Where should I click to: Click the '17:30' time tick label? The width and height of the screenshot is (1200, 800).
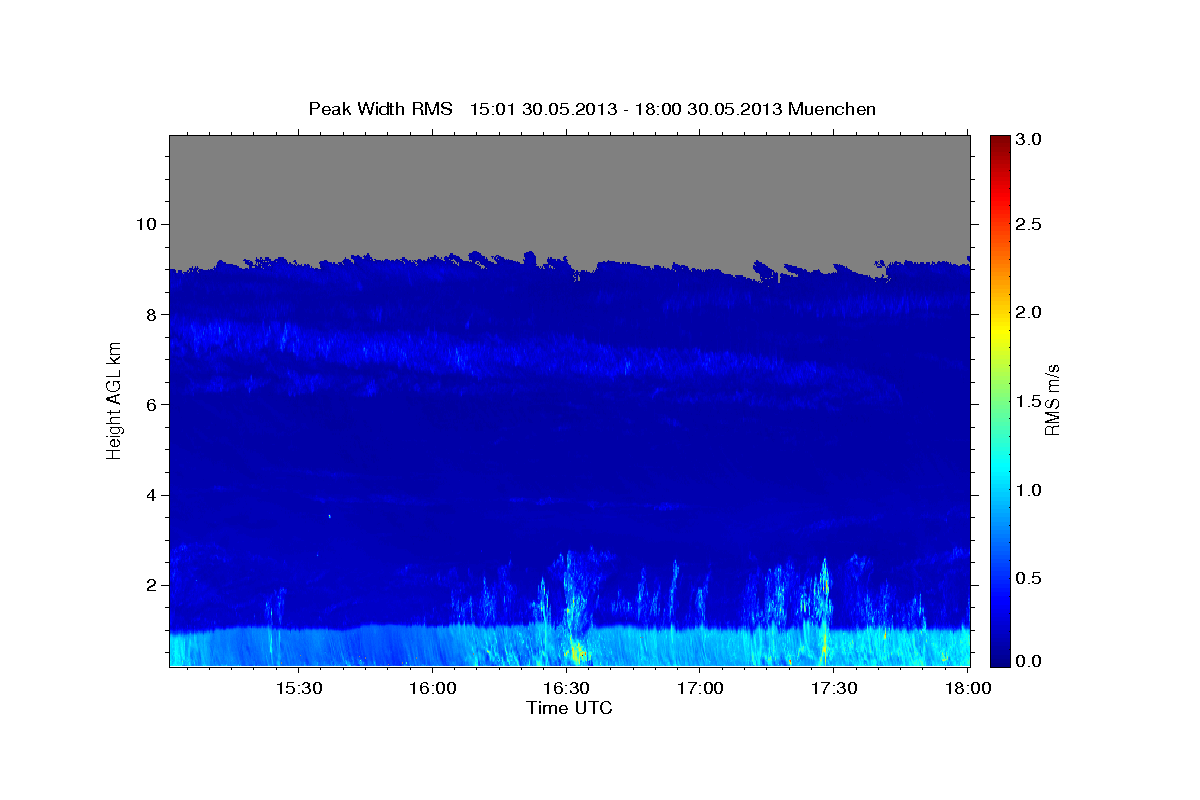[x=835, y=689]
